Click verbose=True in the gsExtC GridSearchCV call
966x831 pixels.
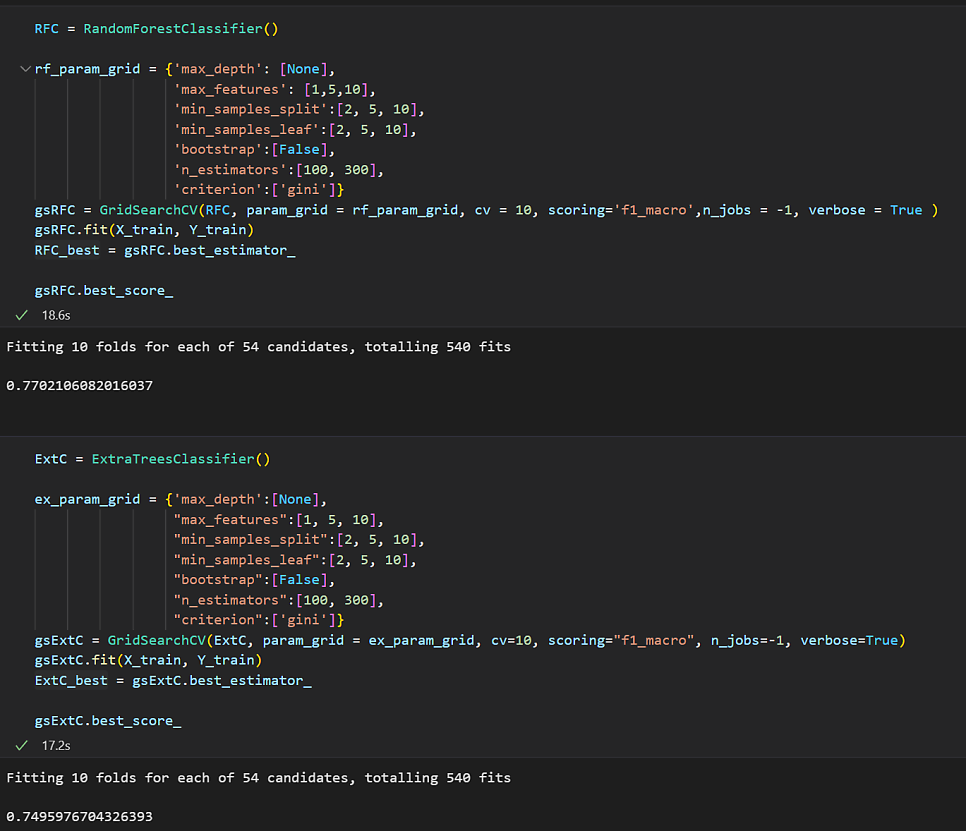(x=849, y=641)
